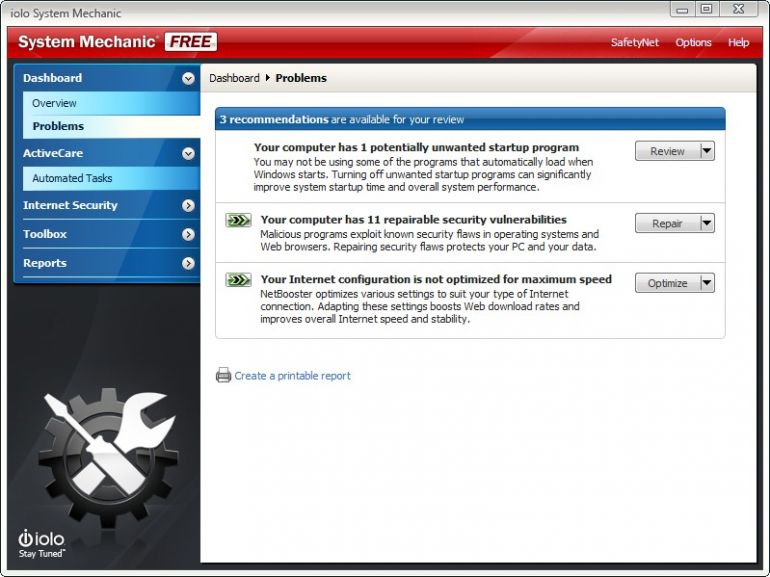Screen dimensions: 770x577
Task: Expand the Toolbox section arrow
Action: click(188, 234)
